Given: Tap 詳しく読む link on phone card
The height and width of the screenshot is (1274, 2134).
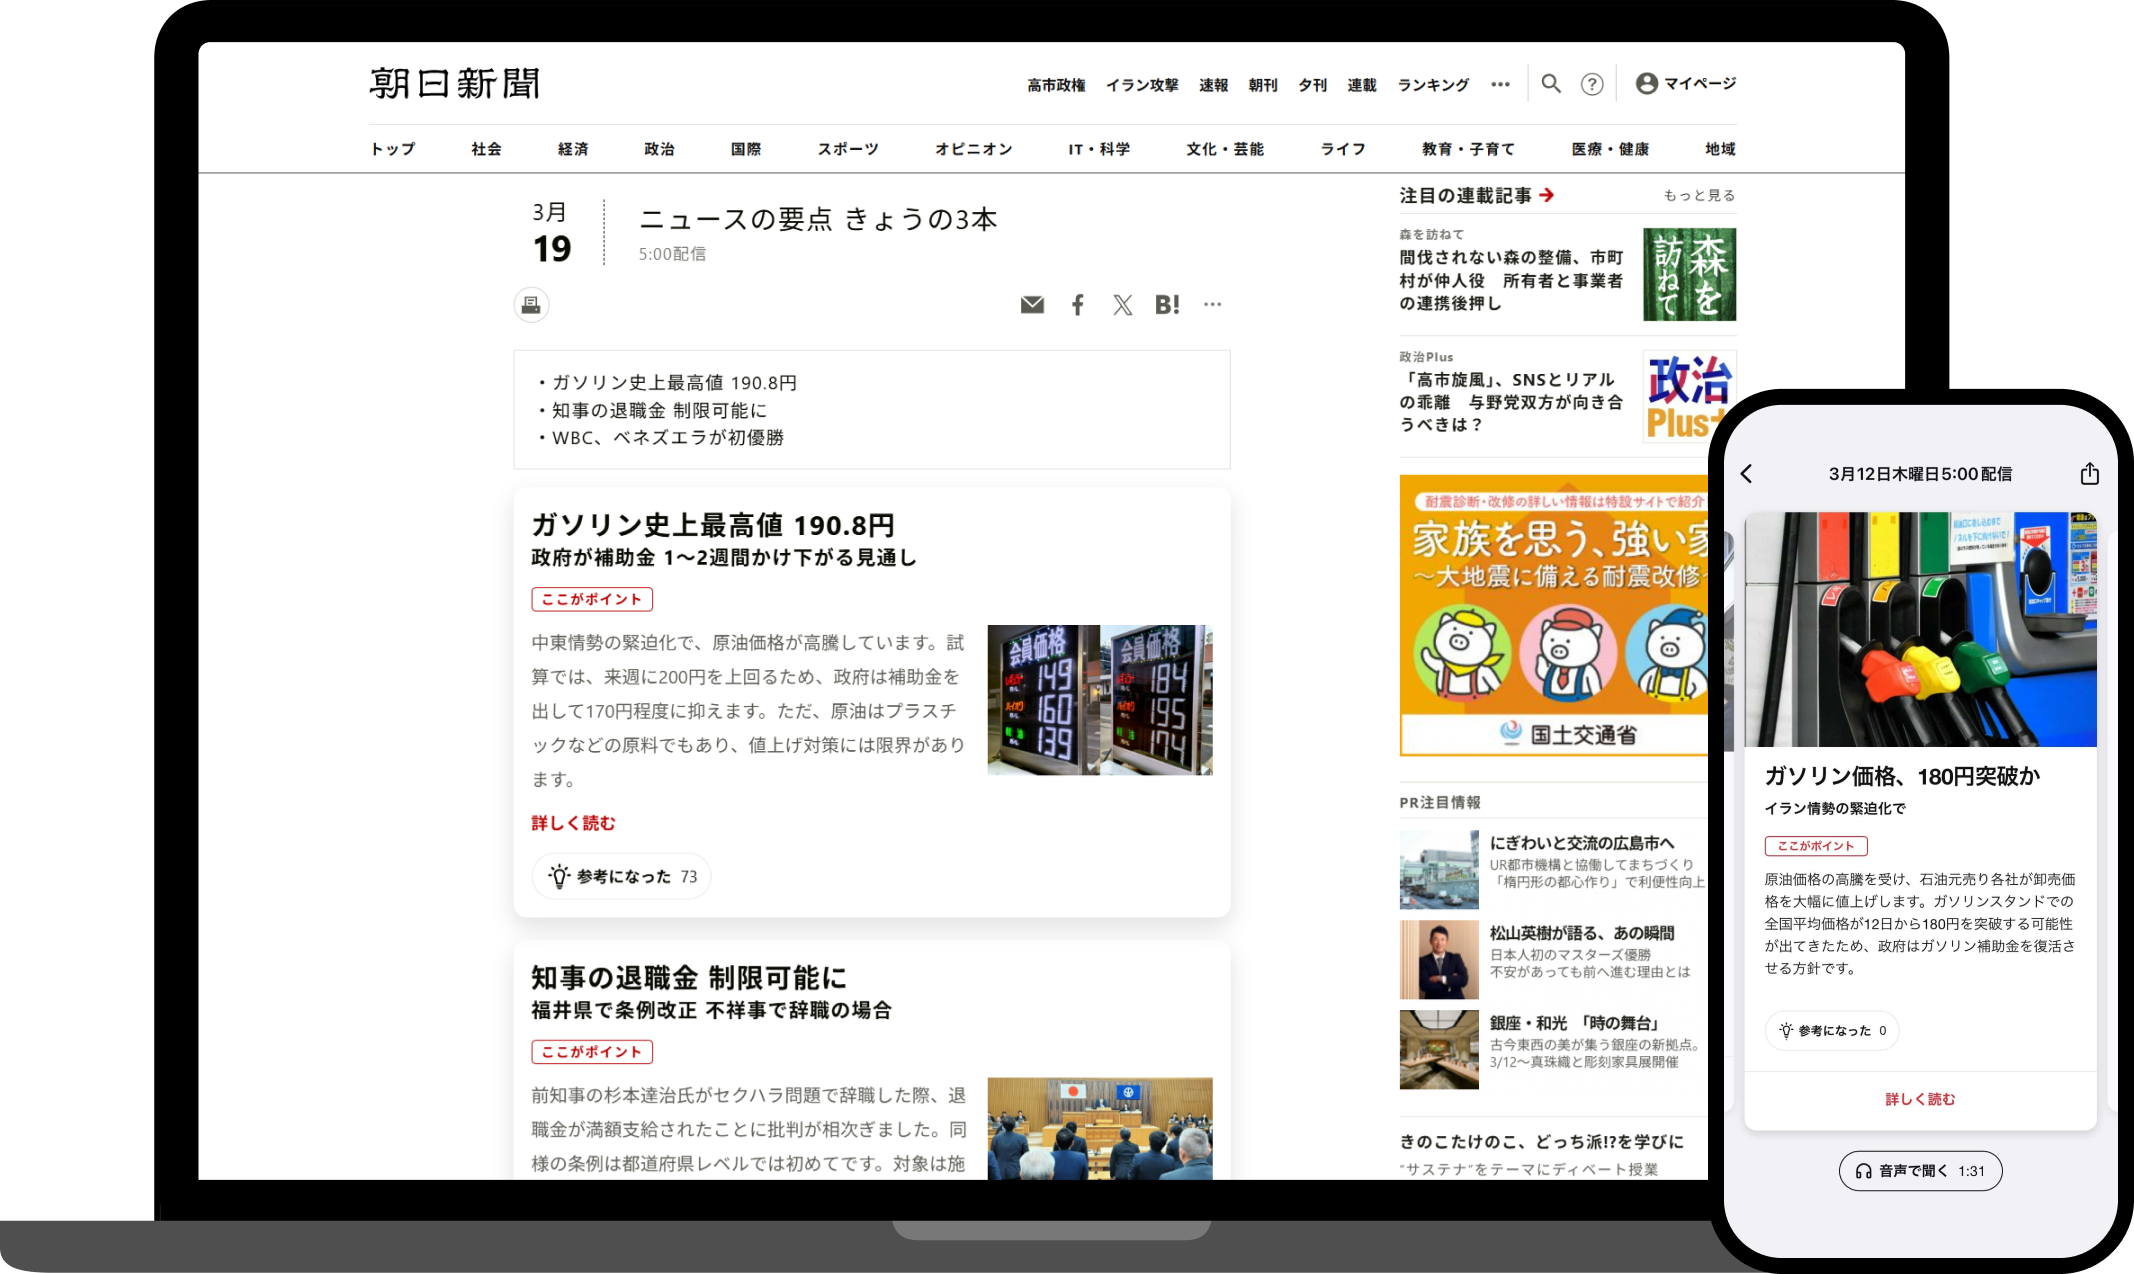Looking at the screenshot, I should click(x=1920, y=1099).
